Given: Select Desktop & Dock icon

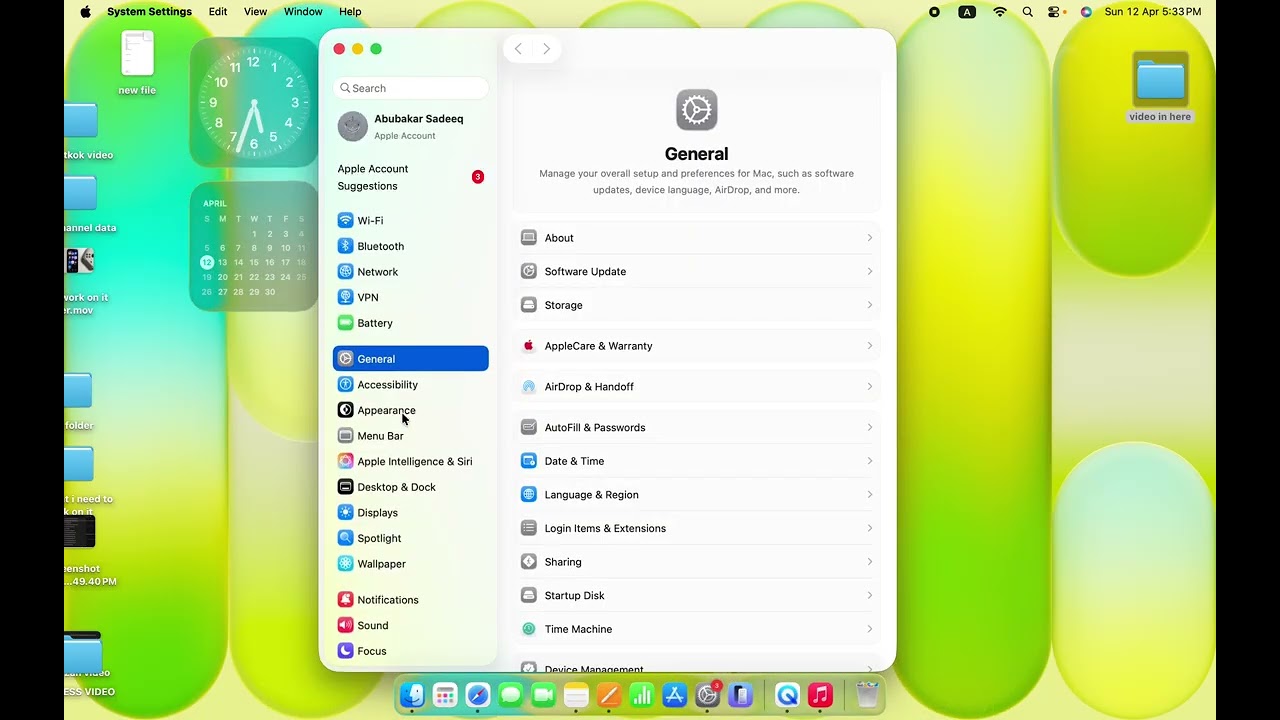Looking at the screenshot, I should click(x=345, y=487).
